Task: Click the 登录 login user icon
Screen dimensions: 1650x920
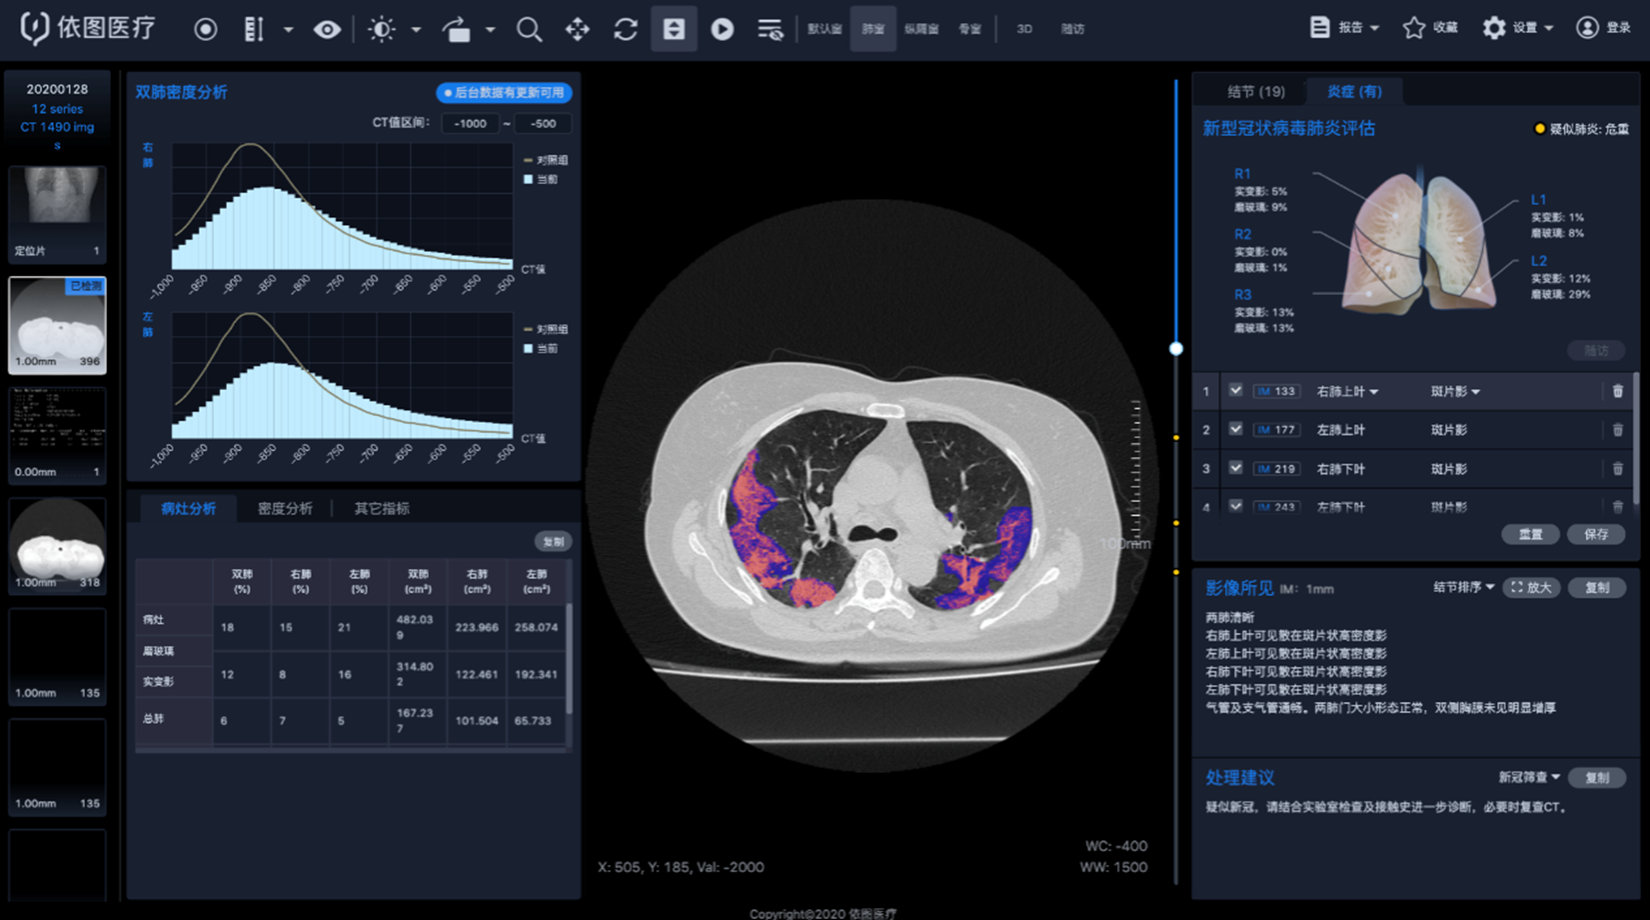Action: [x=1603, y=28]
